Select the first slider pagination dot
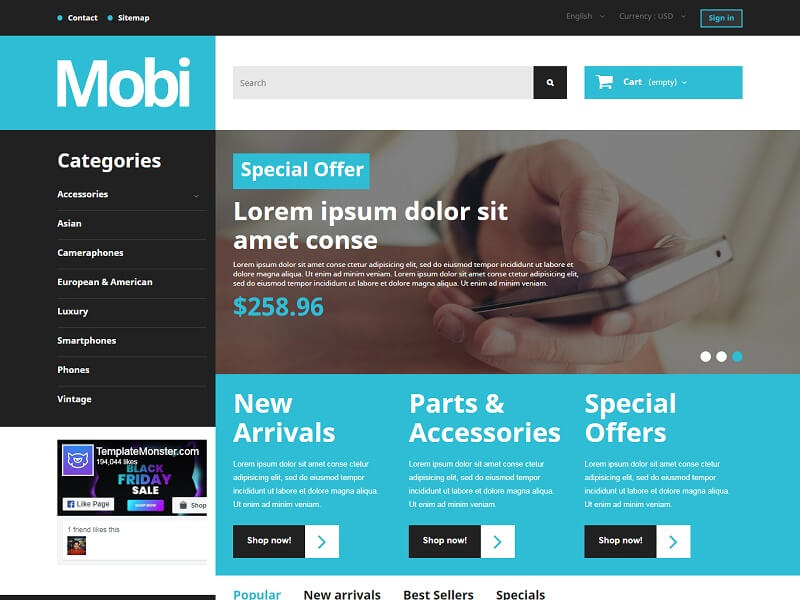800x600 pixels. click(706, 357)
